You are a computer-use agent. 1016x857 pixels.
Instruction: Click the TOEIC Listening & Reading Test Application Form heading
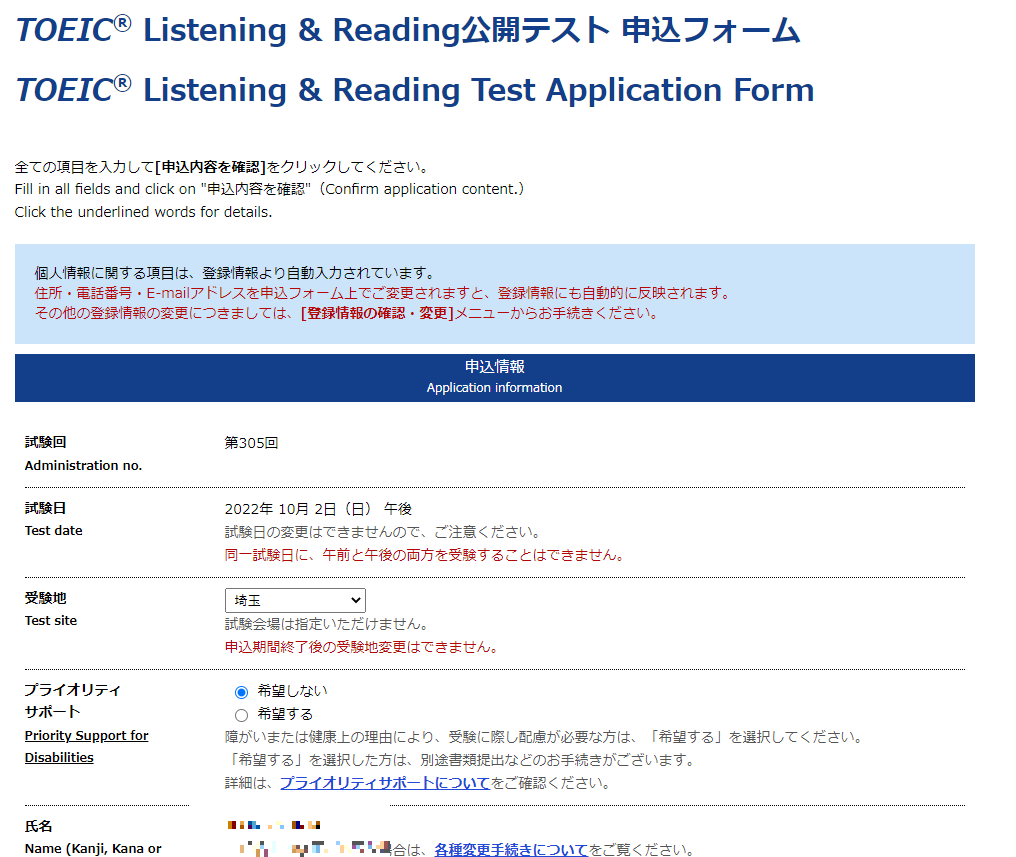coord(415,89)
